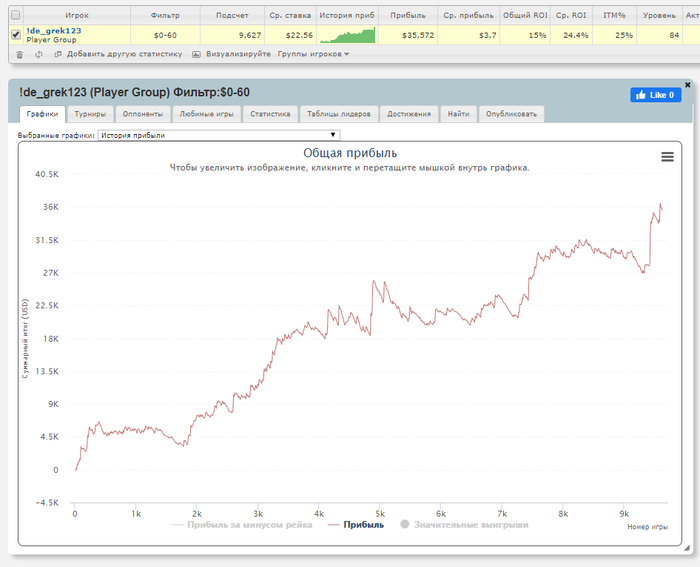Open the Оппоненты tab
This screenshot has width=700, height=567.
pos(143,114)
